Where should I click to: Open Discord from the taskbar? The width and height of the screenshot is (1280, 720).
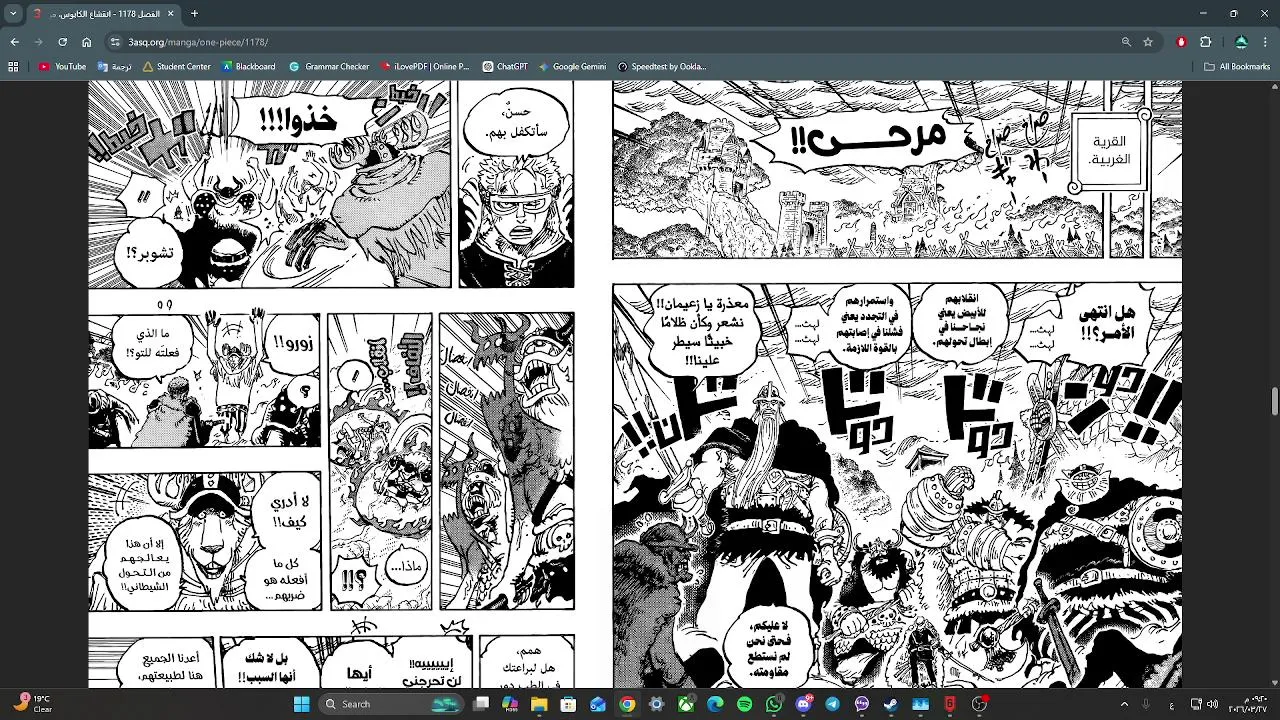803,704
